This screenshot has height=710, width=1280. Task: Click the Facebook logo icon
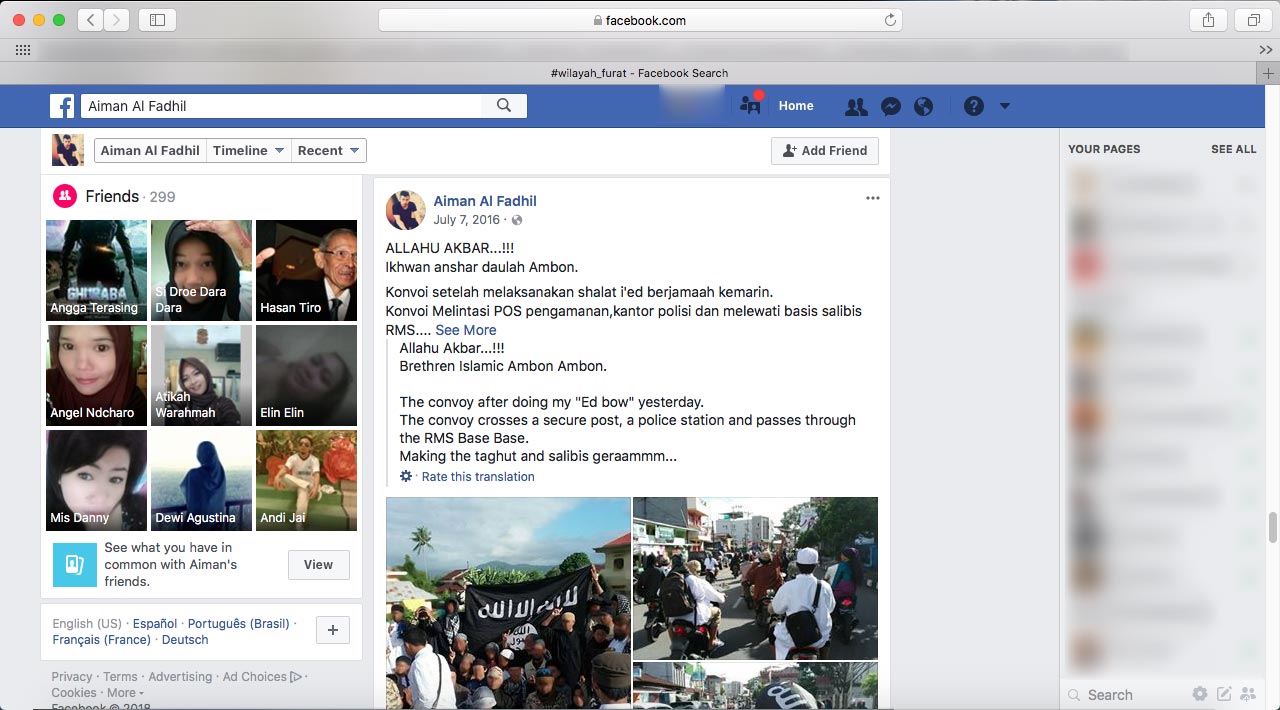pos(62,106)
